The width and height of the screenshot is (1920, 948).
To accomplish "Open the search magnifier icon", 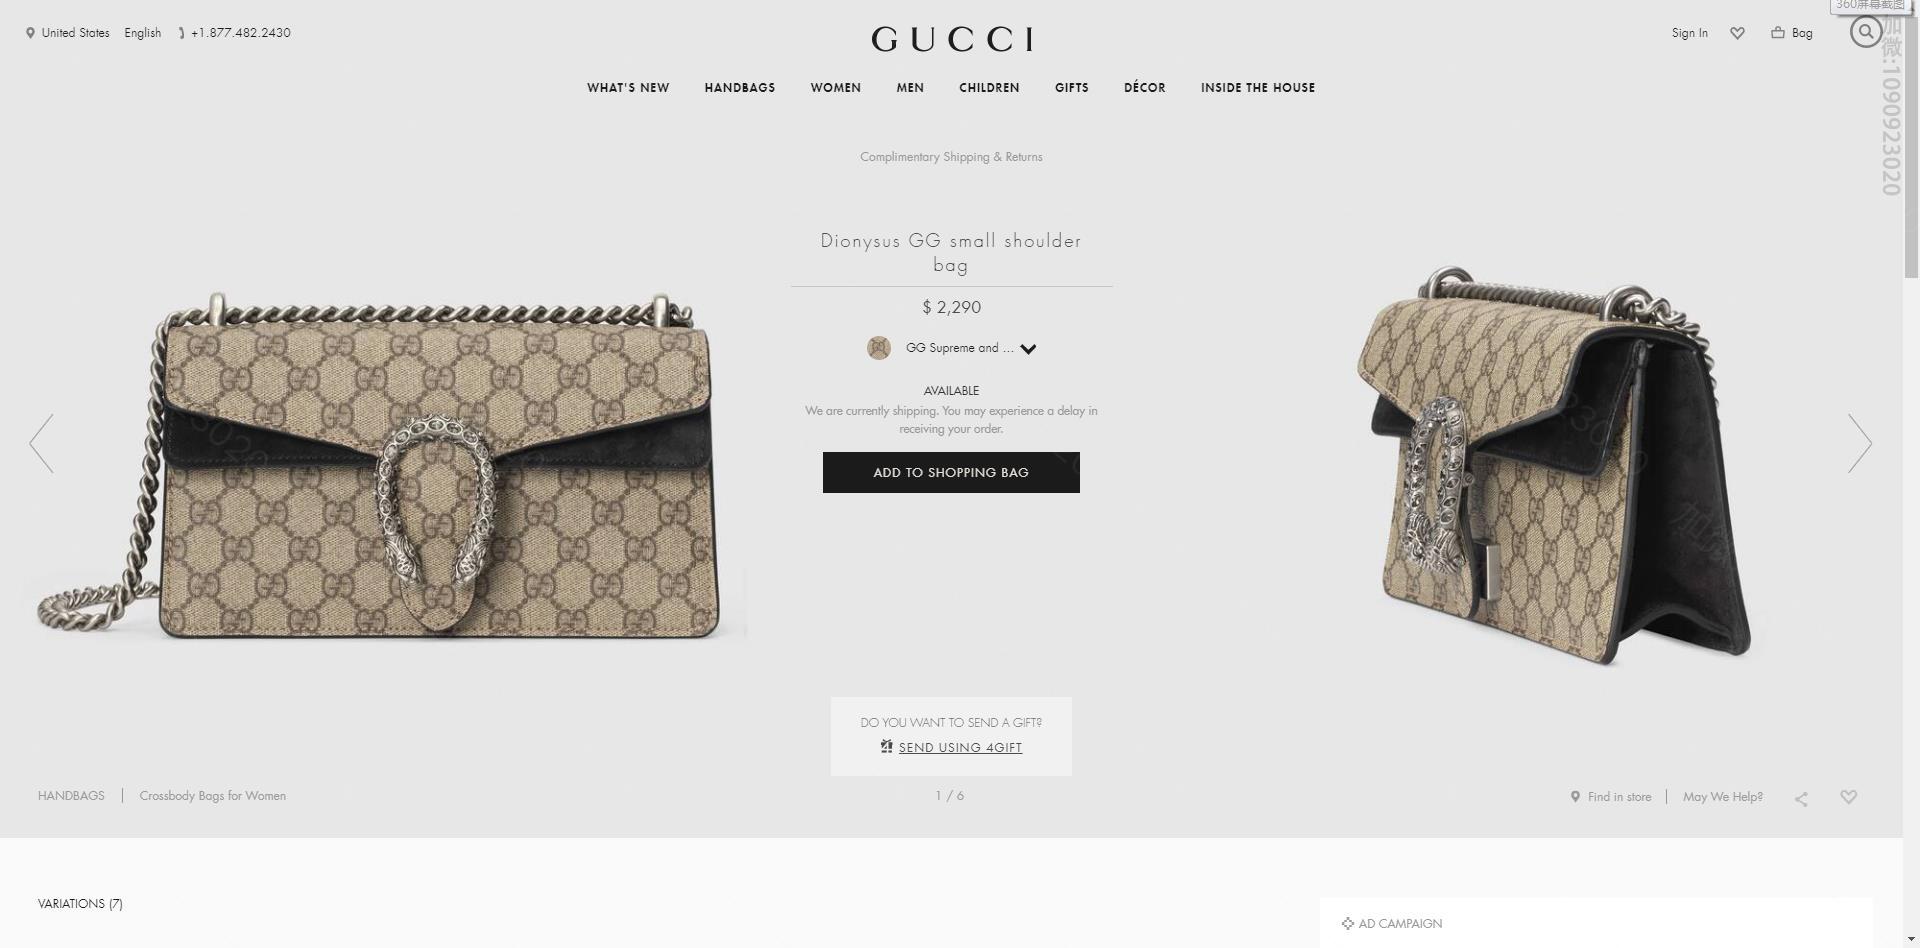I will pos(1865,32).
